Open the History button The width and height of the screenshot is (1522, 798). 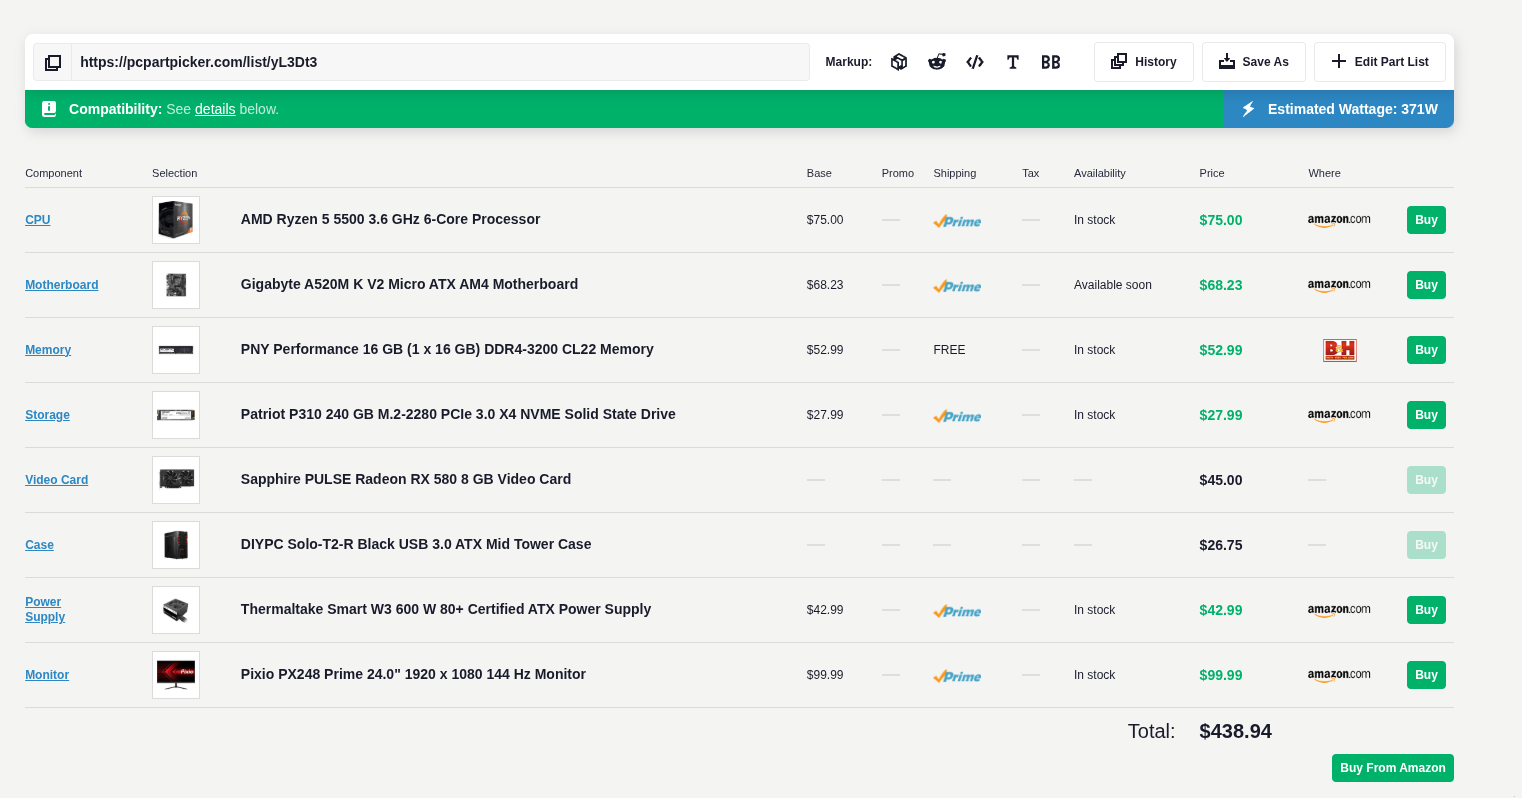coord(1144,62)
